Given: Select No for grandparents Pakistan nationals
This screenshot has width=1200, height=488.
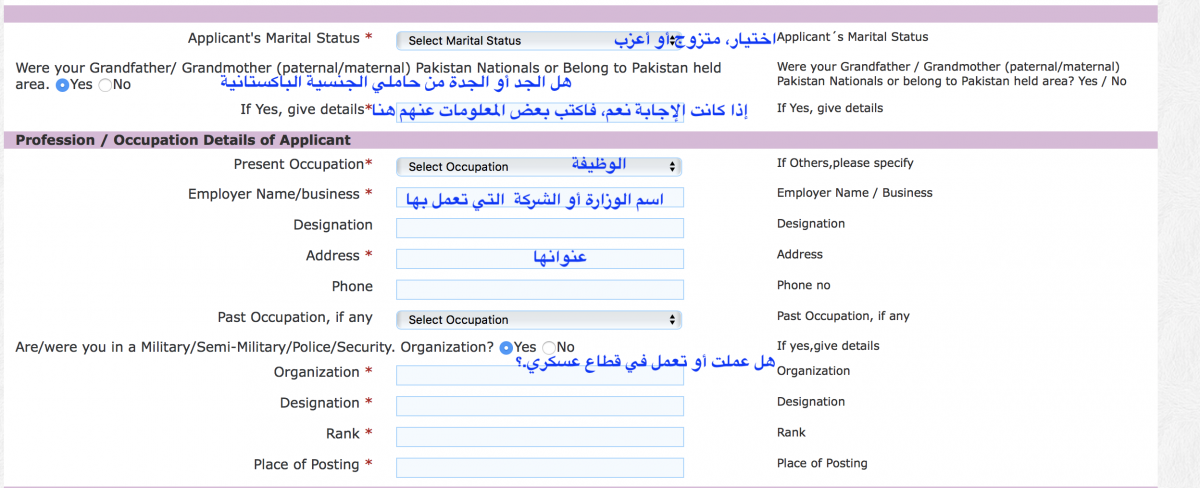Looking at the screenshot, I should (106, 85).
